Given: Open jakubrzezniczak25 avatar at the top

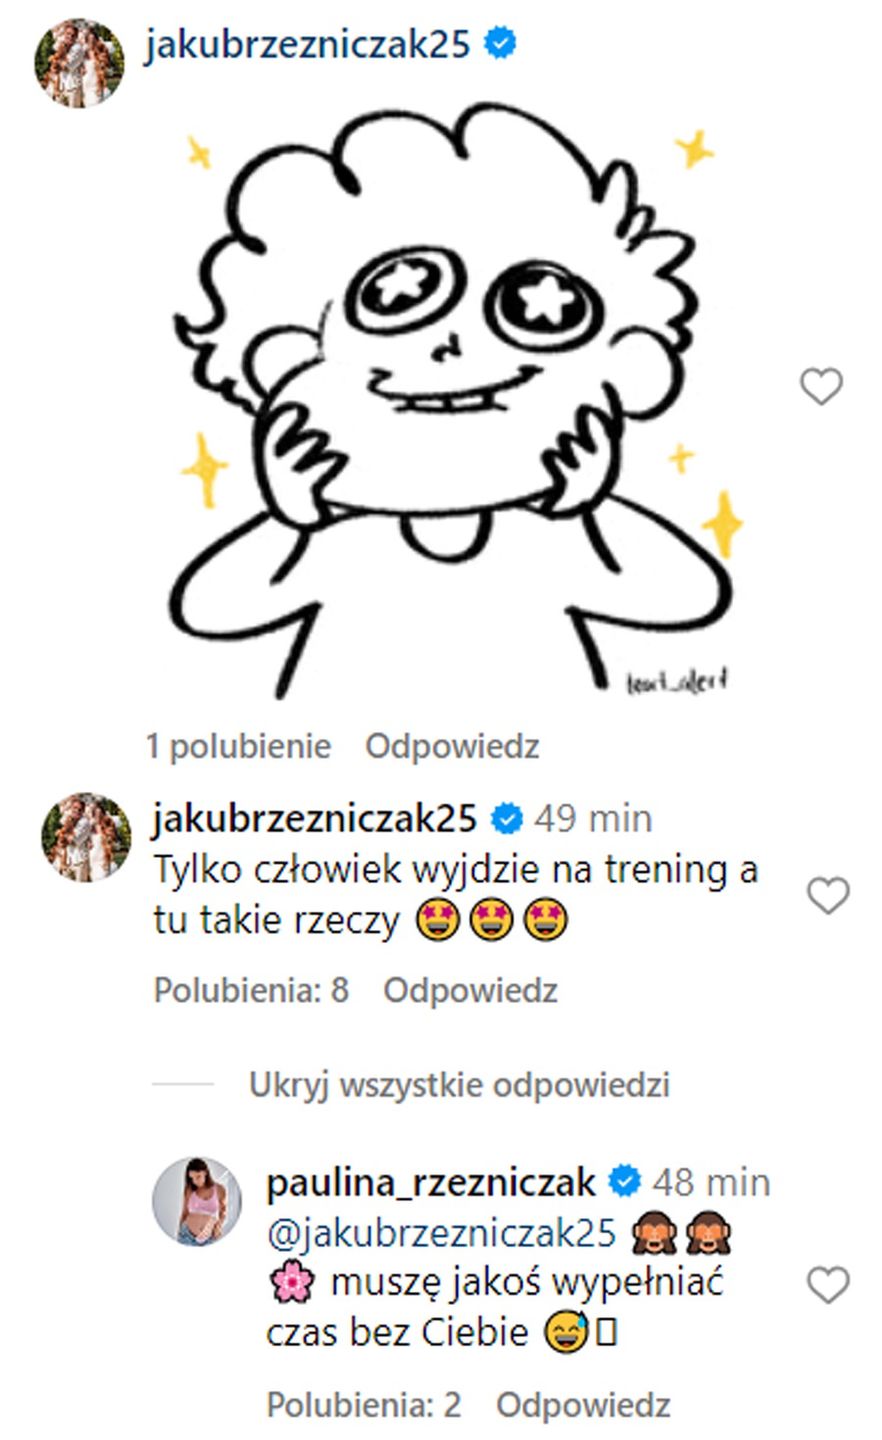Looking at the screenshot, I should [x=79, y=62].
